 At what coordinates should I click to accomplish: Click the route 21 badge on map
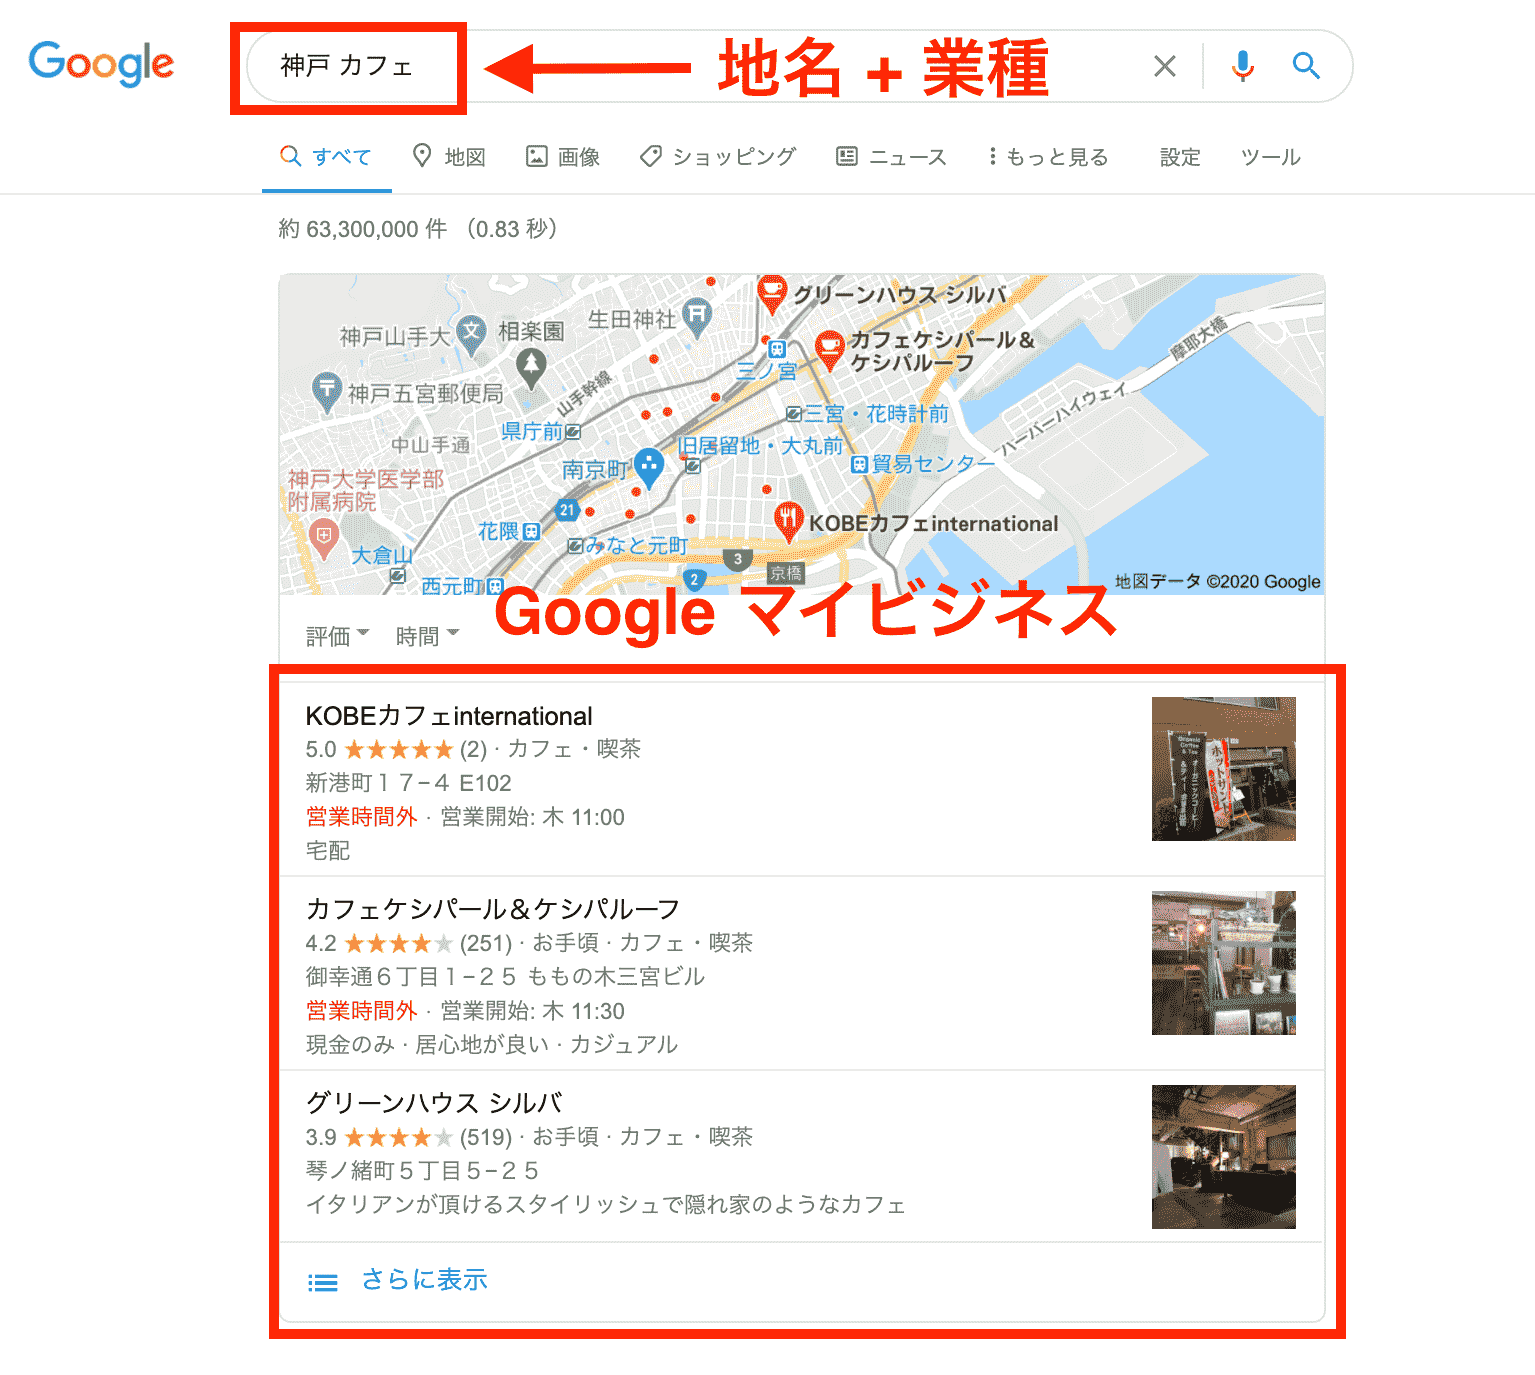pyautogui.click(x=568, y=510)
